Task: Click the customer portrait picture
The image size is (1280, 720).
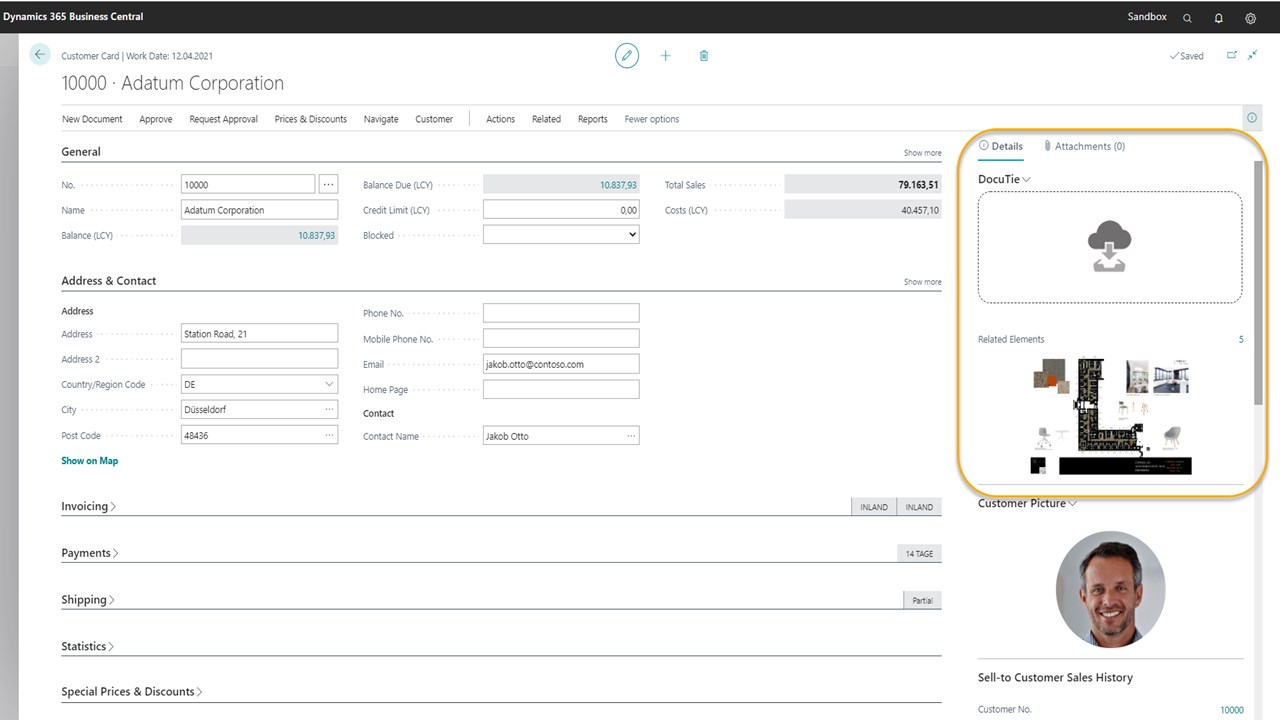Action: click(1110, 589)
